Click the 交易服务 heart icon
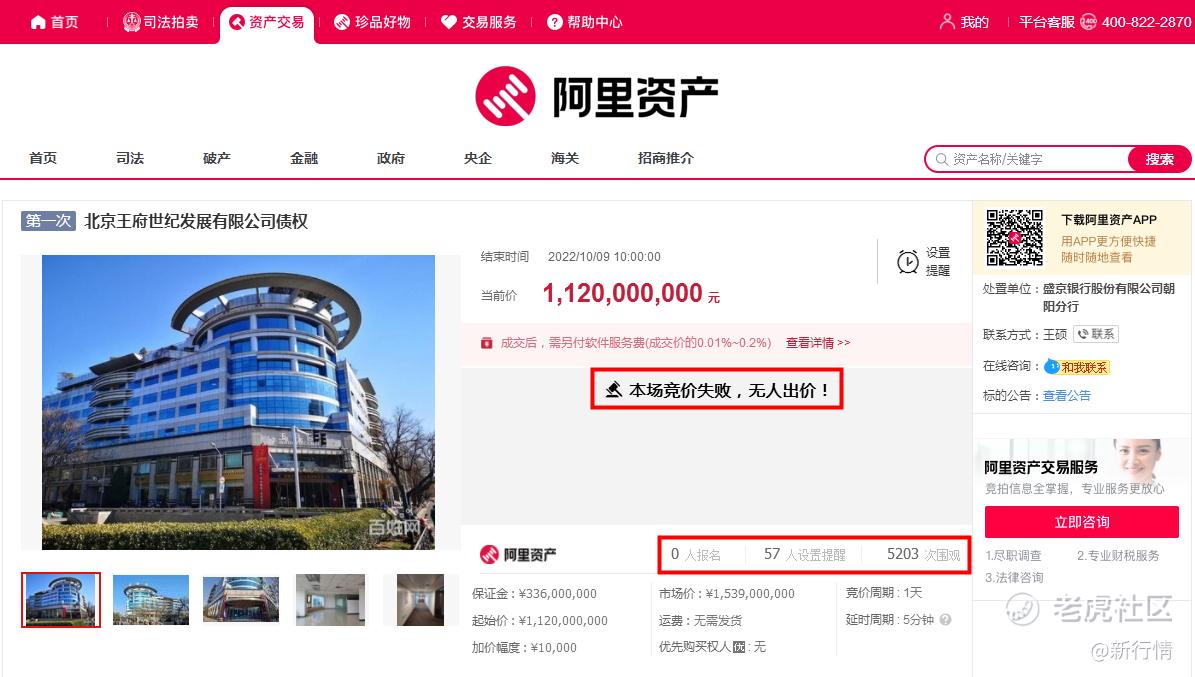The height and width of the screenshot is (677, 1195). tap(449, 22)
